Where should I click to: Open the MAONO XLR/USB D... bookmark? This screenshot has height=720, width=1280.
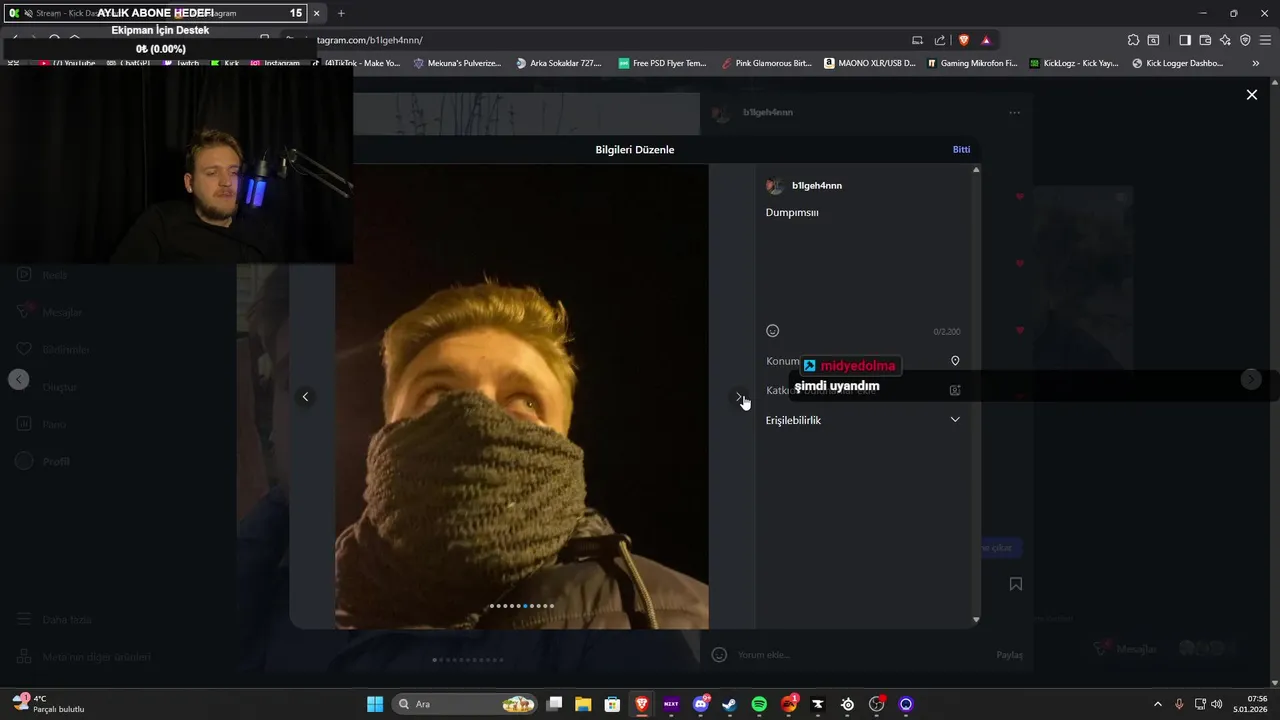(x=870, y=63)
